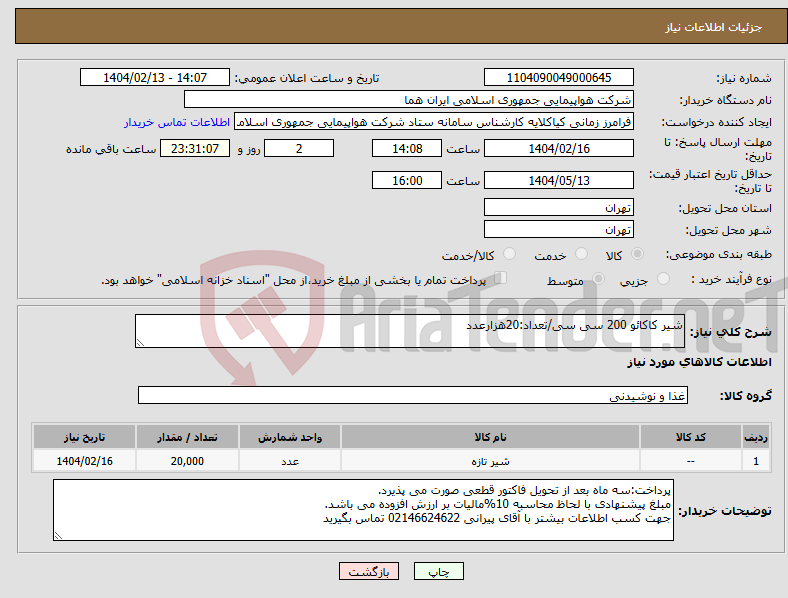Screen dimensions: 788x598
Task: Click the response deadline date 1404/02/16 field
Action: [x=558, y=149]
